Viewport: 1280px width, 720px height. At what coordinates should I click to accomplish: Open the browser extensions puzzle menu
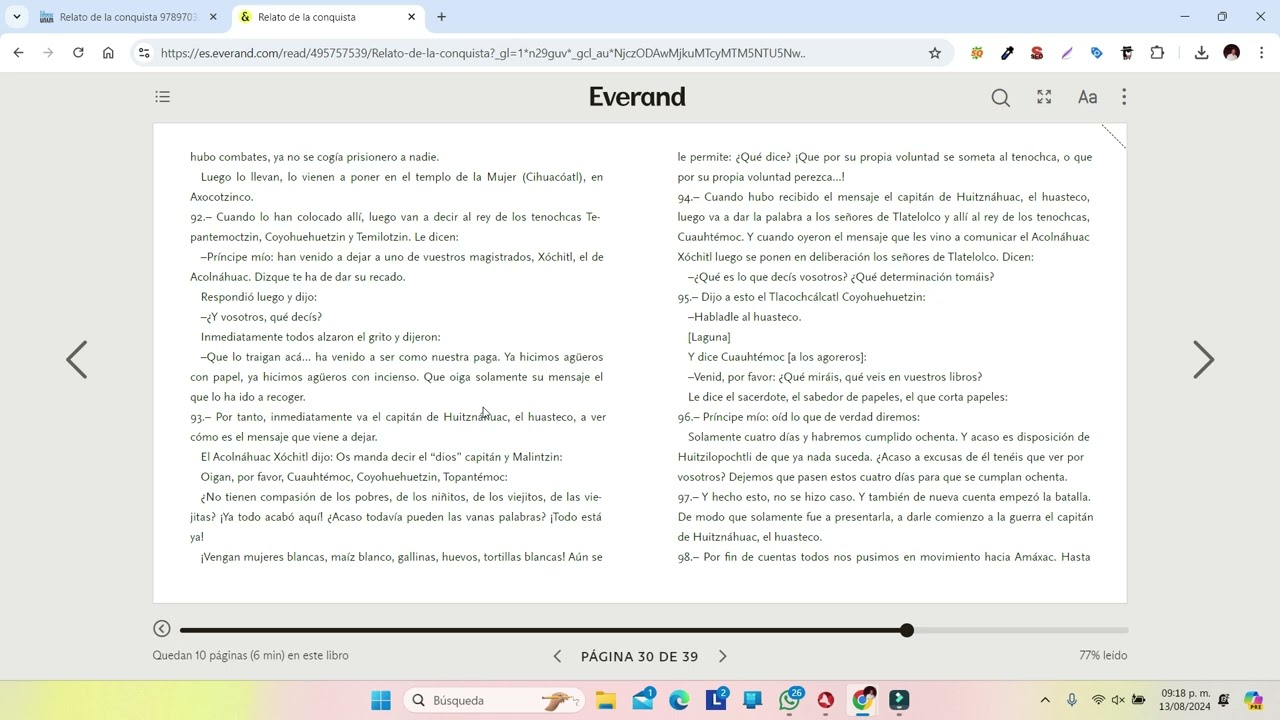point(1157,53)
